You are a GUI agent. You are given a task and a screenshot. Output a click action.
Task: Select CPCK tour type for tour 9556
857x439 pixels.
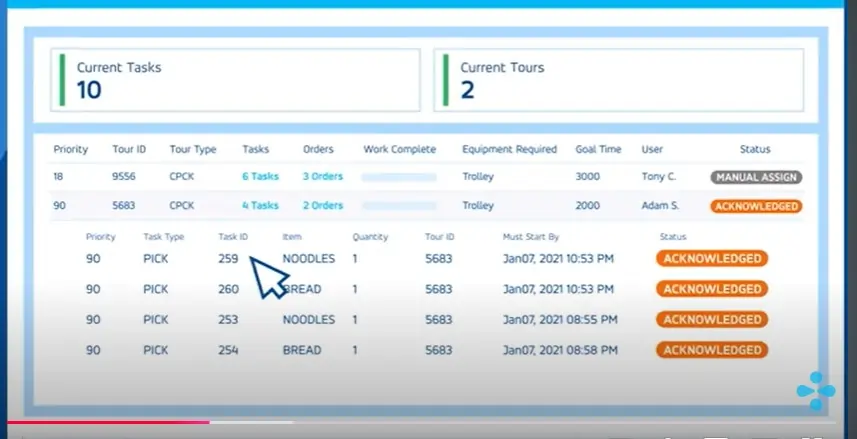click(x=181, y=177)
